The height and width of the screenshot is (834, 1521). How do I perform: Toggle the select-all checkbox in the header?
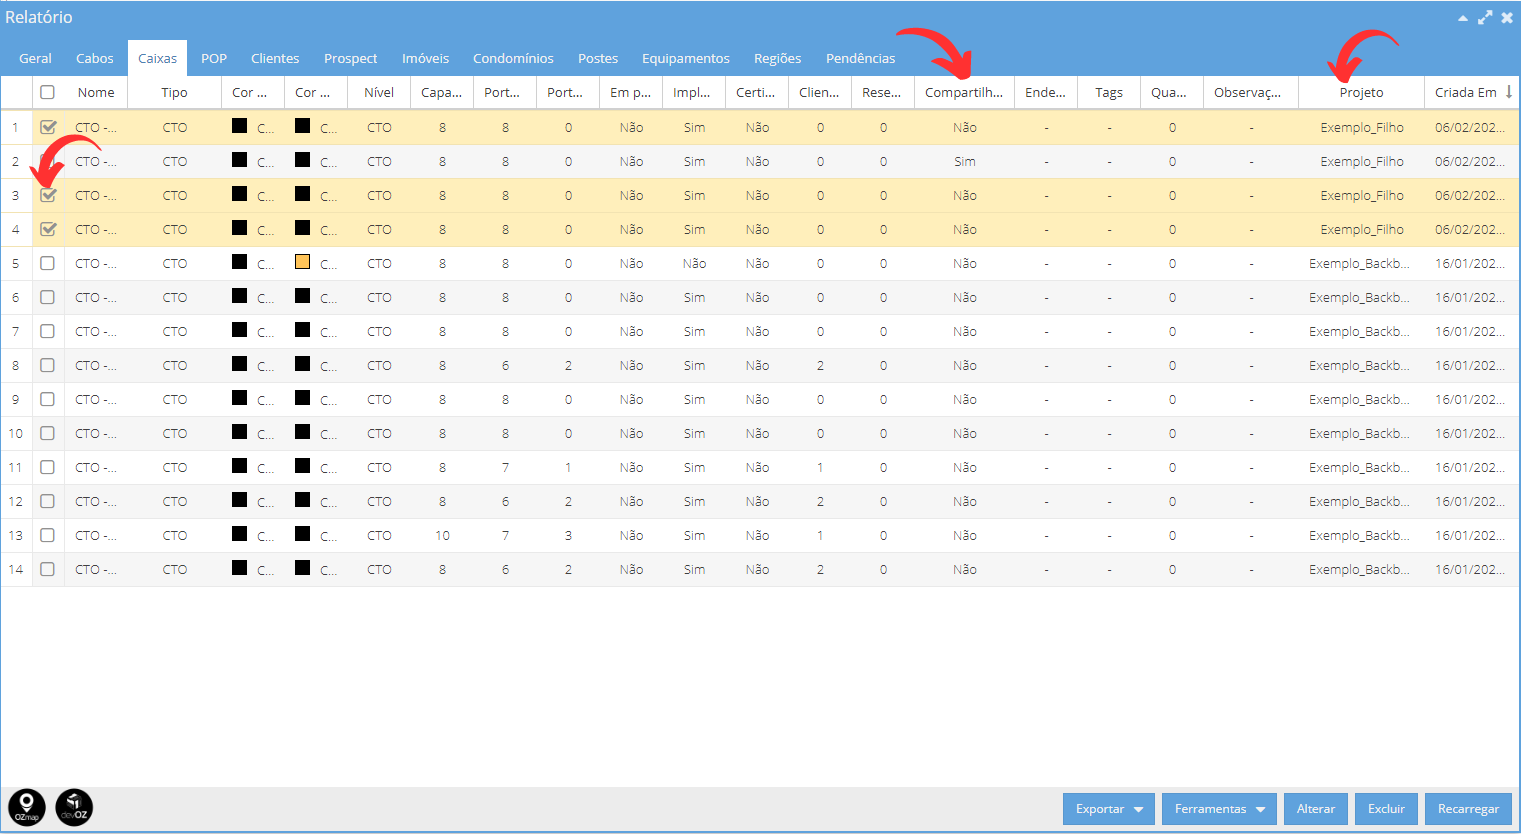[47, 92]
